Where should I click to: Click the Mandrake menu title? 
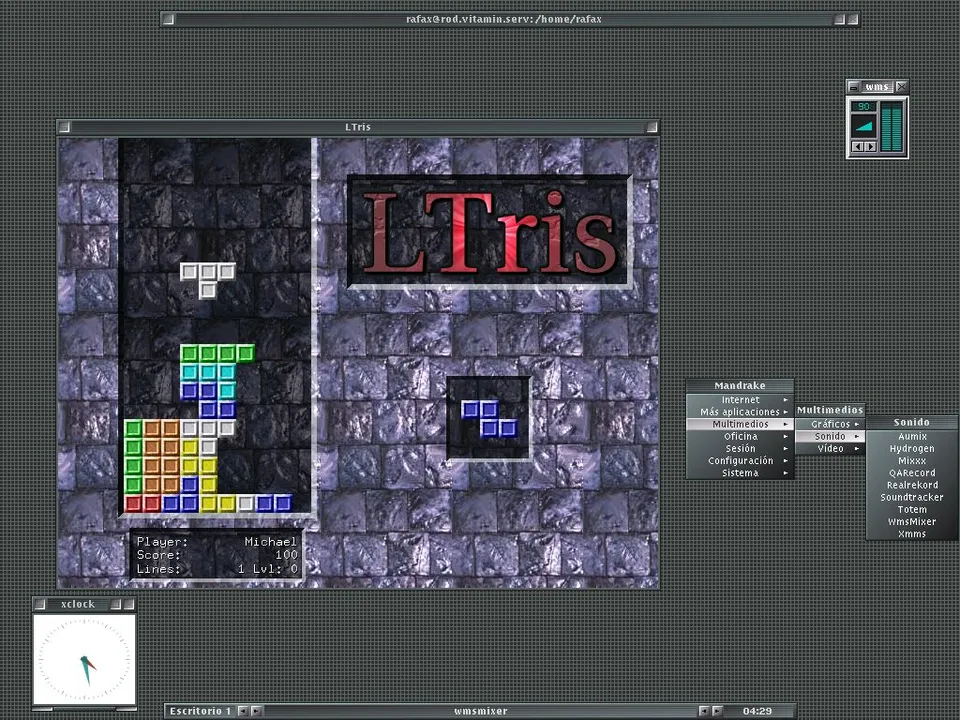740,386
